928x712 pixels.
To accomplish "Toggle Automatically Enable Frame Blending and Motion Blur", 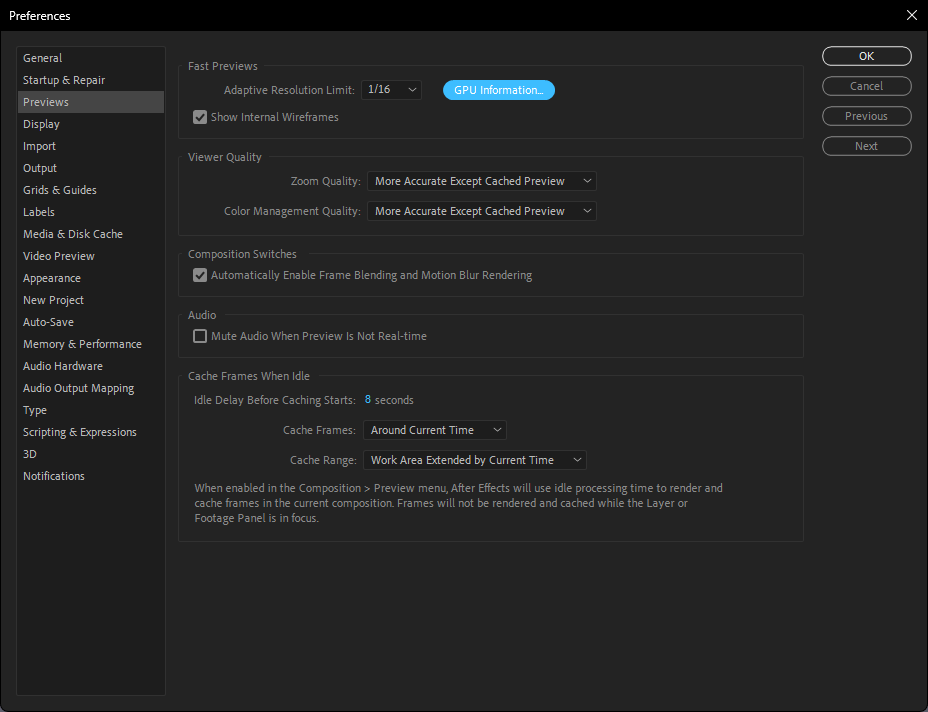I will [200, 274].
